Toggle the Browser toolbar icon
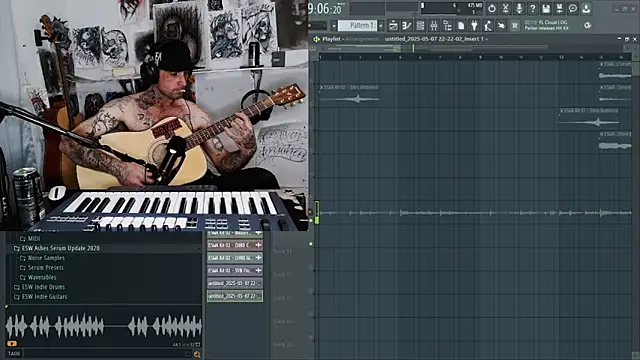Screen dimensions: 640x360 coord(447,26)
